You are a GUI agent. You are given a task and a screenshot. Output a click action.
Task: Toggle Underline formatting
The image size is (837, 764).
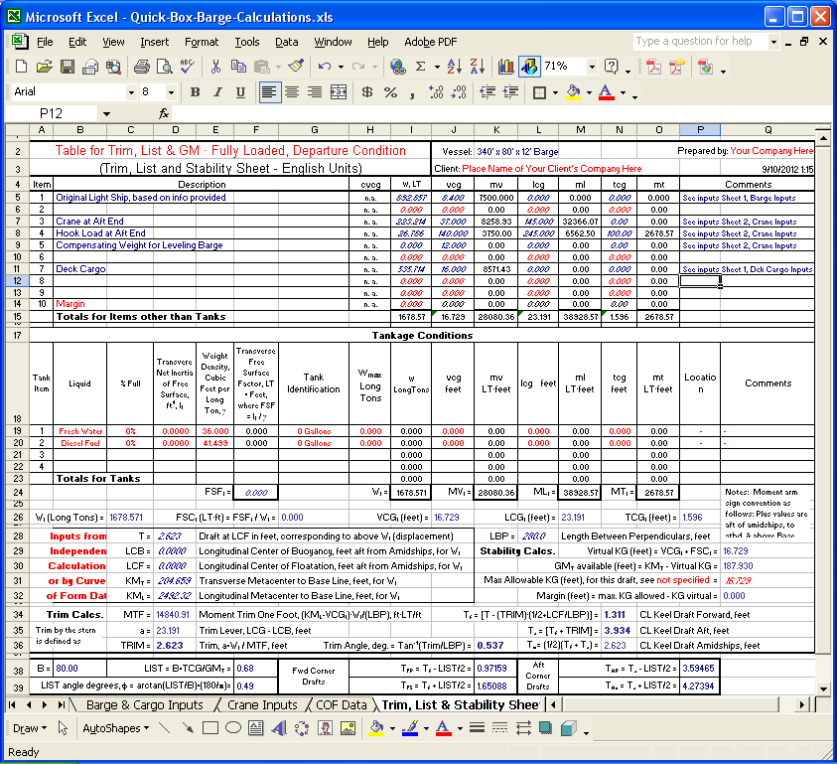click(x=241, y=92)
